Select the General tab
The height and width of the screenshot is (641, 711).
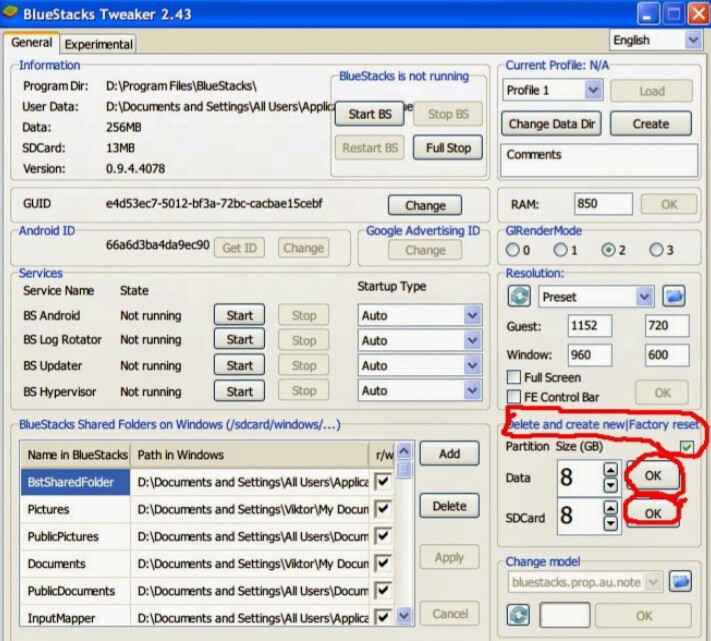coord(31,43)
